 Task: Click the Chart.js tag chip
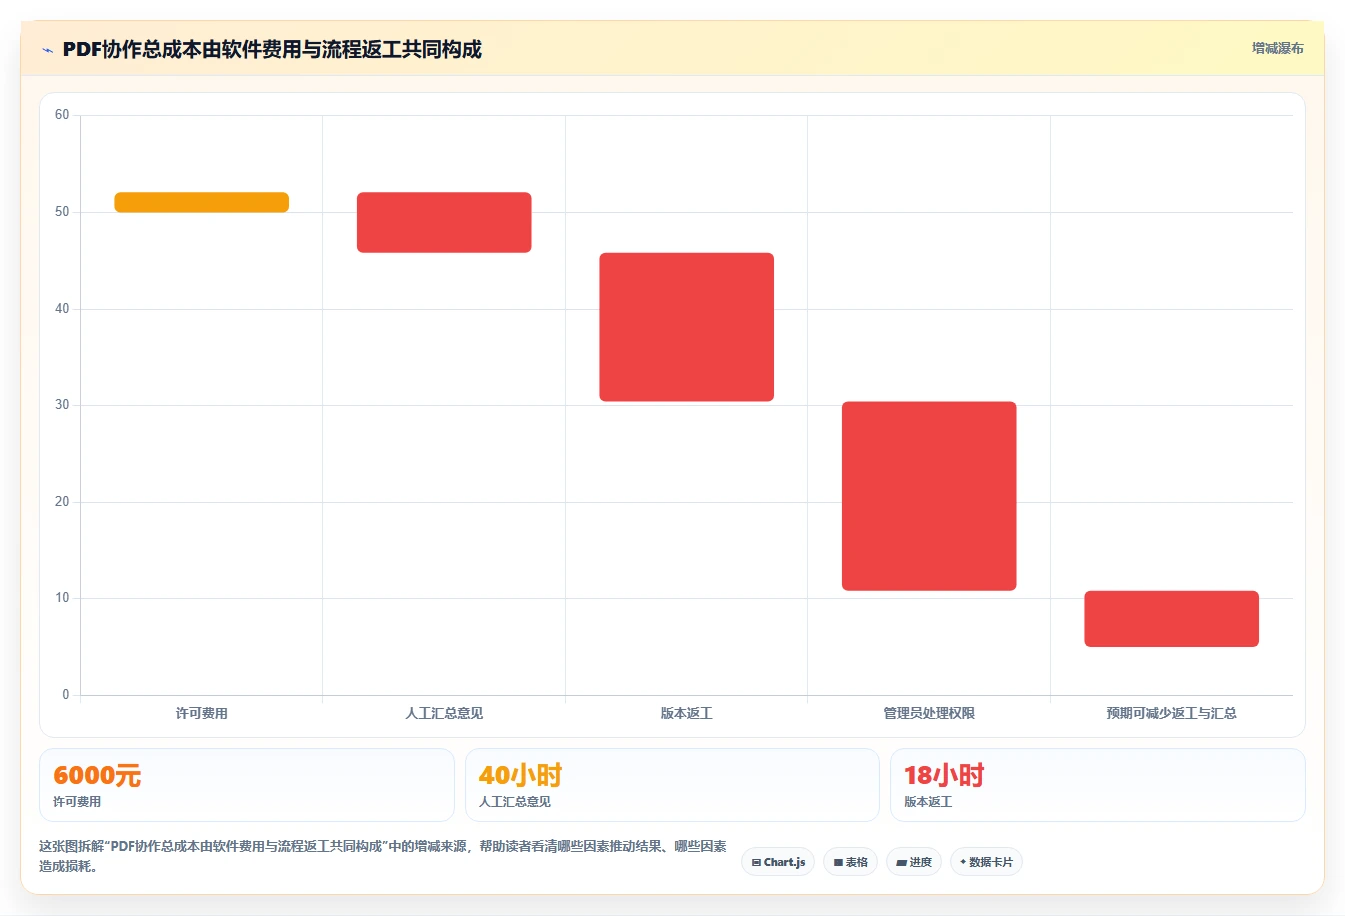click(x=778, y=862)
